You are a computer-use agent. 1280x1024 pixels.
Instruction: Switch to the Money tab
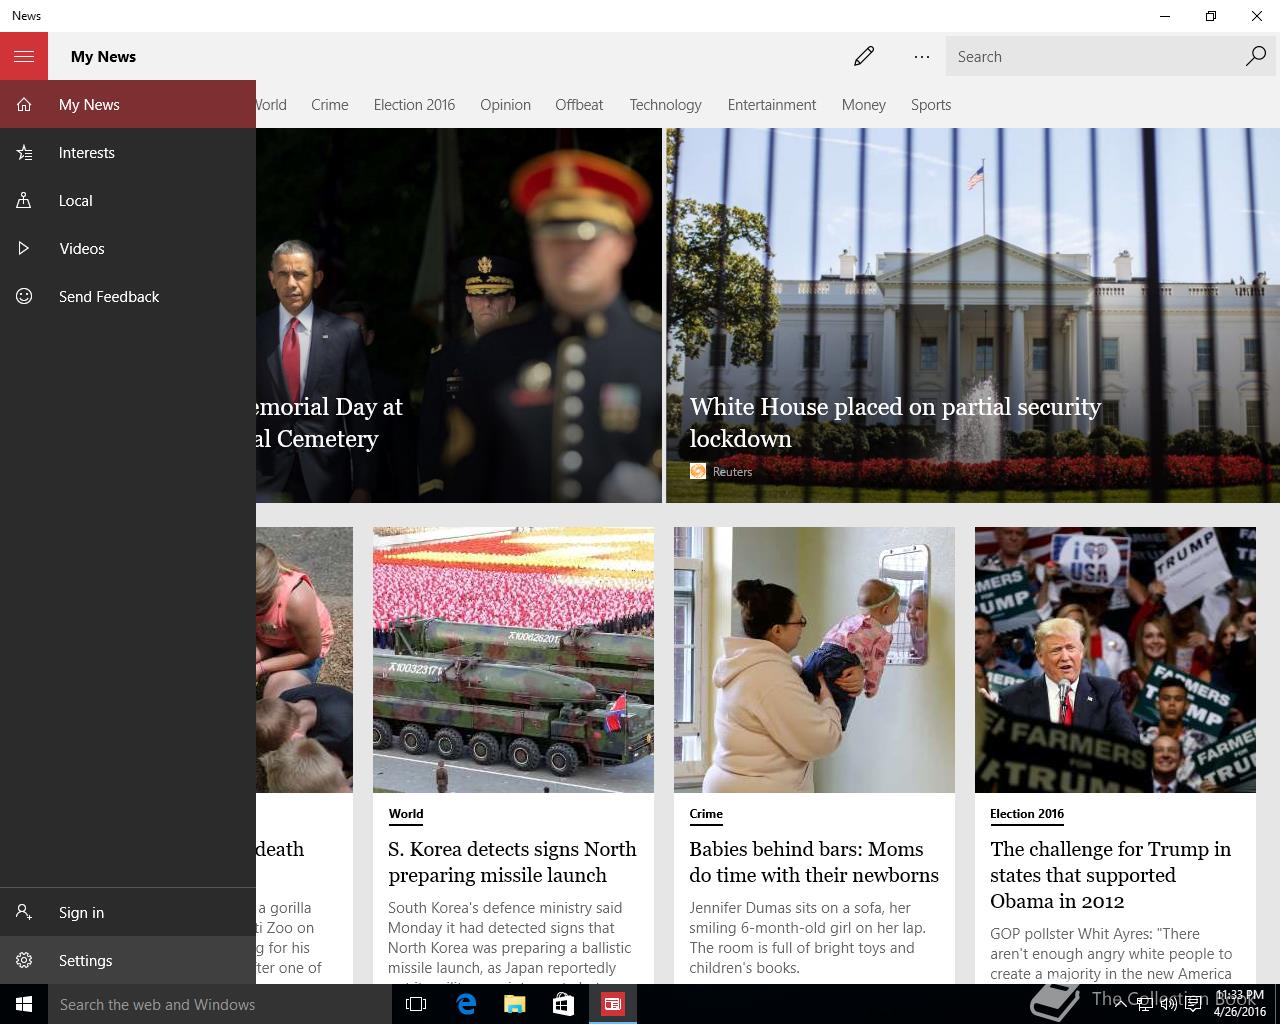click(x=864, y=104)
